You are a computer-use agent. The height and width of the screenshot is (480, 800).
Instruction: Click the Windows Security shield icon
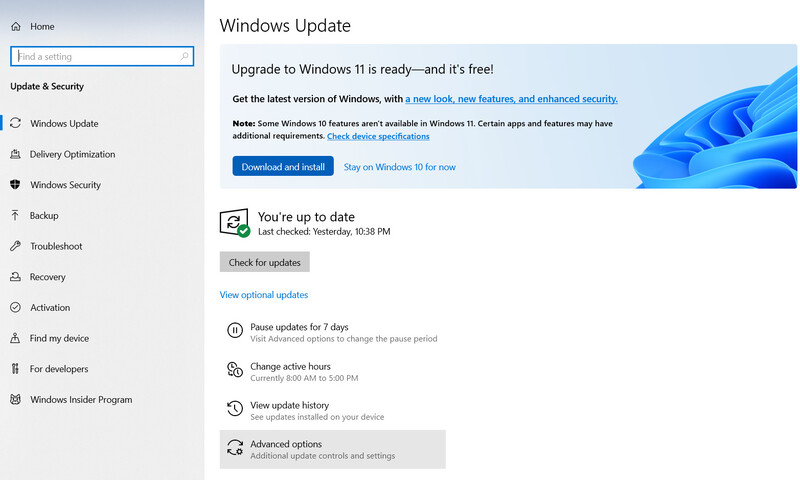pyautogui.click(x=15, y=184)
